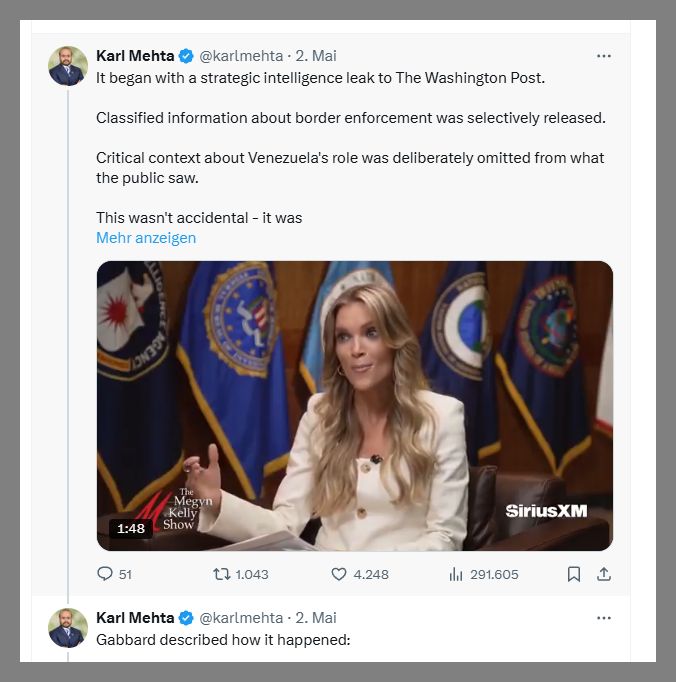676x682 pixels.
Task: Open the second tweet's 2. Mai timestamp
Action: coord(316,617)
